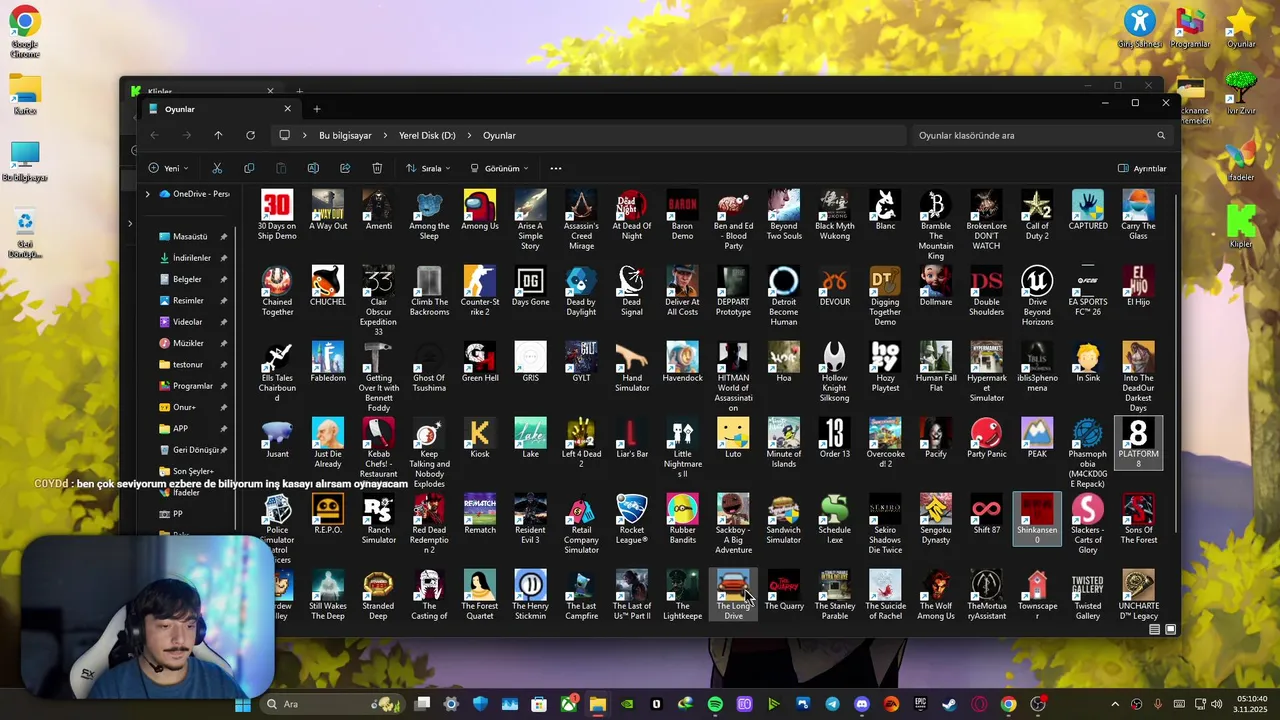The width and height of the screenshot is (1280, 720).
Task: Open İndirilenler in the sidebar
Action: [192, 258]
